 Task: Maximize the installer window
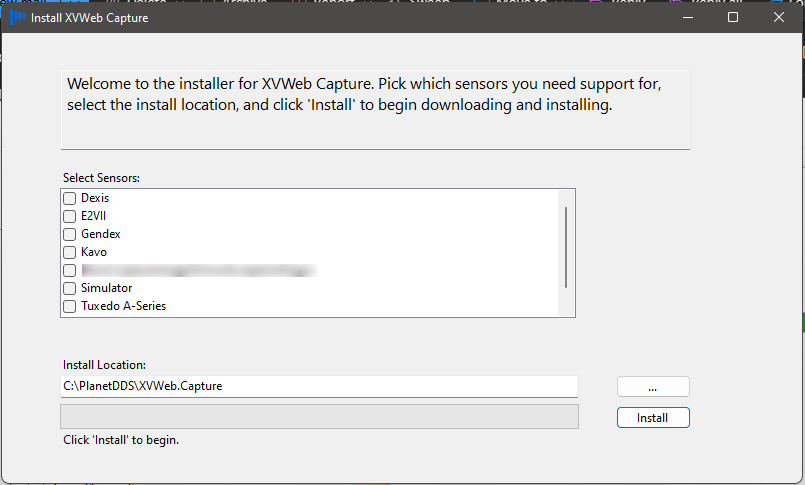coord(733,17)
